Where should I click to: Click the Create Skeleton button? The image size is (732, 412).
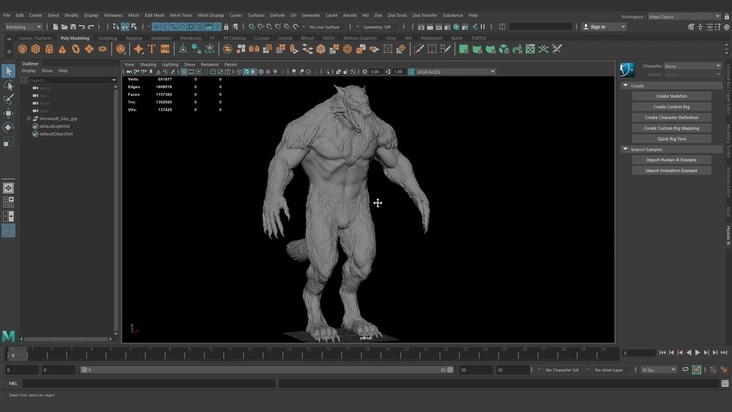[671, 96]
